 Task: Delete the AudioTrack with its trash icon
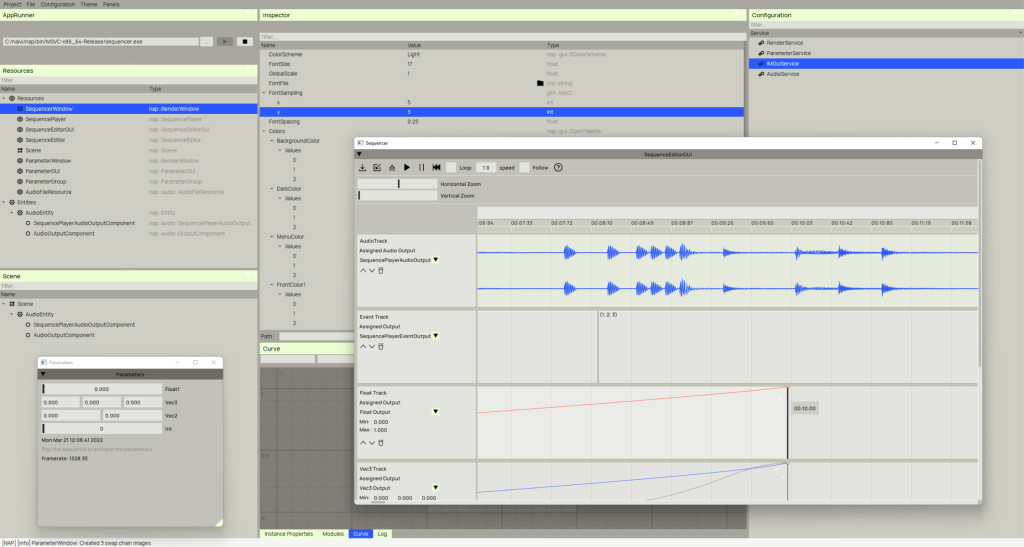381,270
